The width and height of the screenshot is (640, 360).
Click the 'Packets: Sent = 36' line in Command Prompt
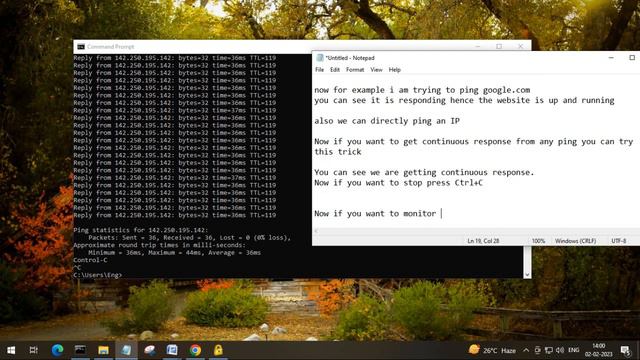189,238
